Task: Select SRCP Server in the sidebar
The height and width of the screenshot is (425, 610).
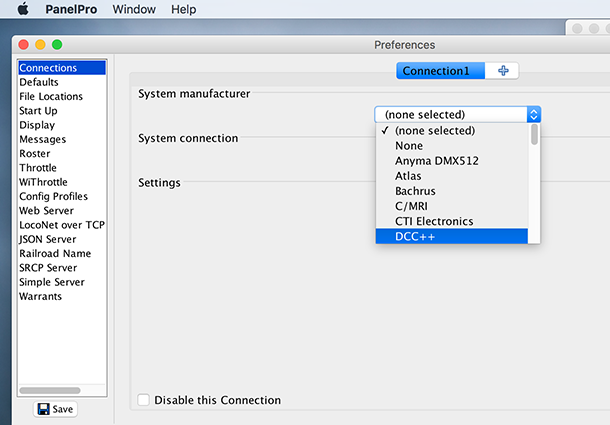Action: click(62, 267)
